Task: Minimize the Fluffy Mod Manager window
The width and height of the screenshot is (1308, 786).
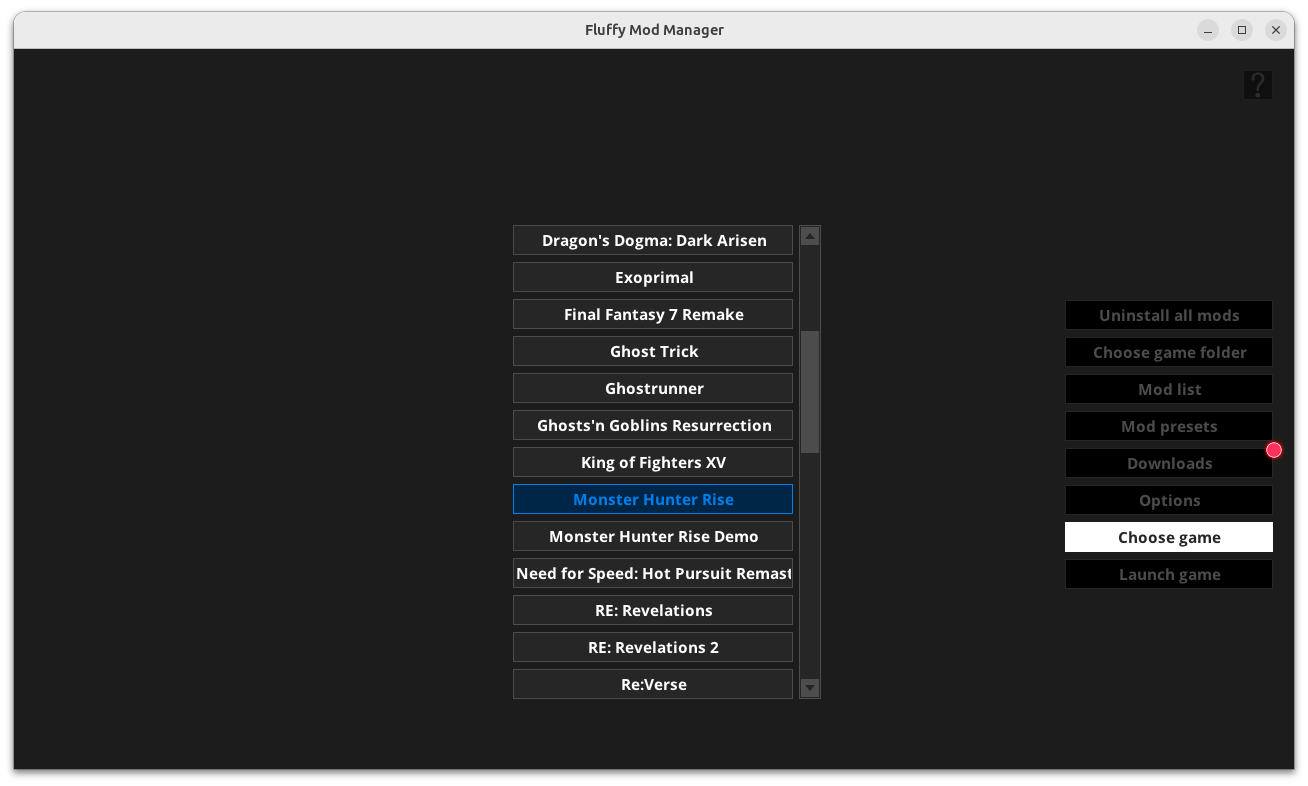Action: pyautogui.click(x=1208, y=30)
